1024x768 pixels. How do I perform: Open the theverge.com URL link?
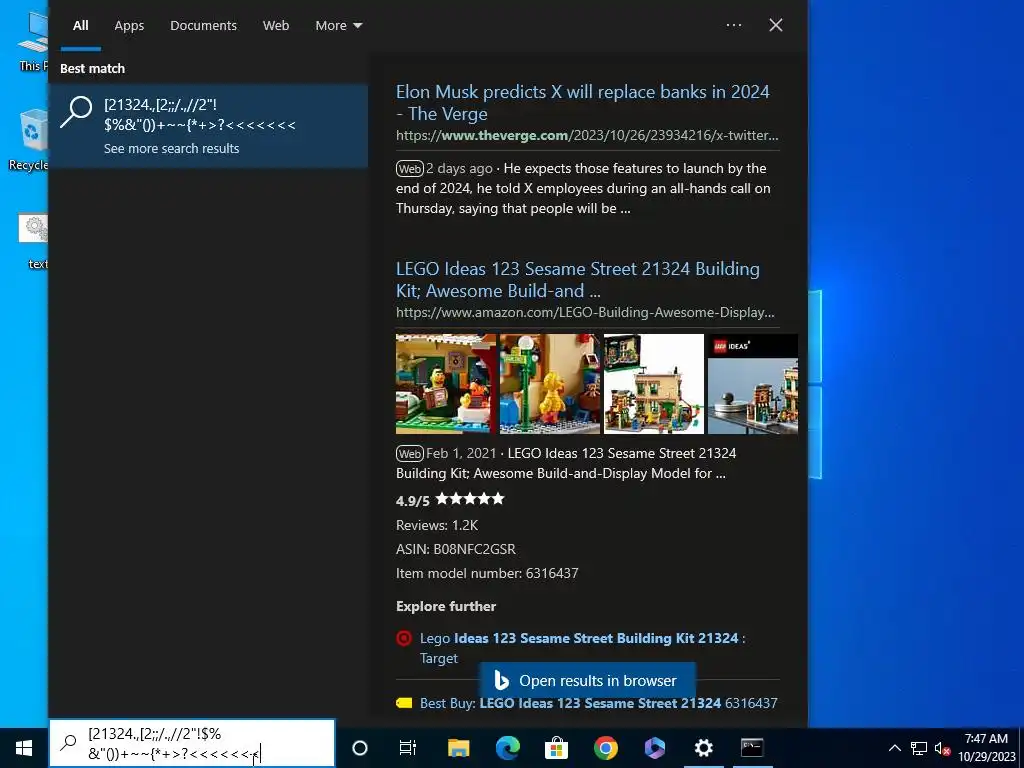587,135
